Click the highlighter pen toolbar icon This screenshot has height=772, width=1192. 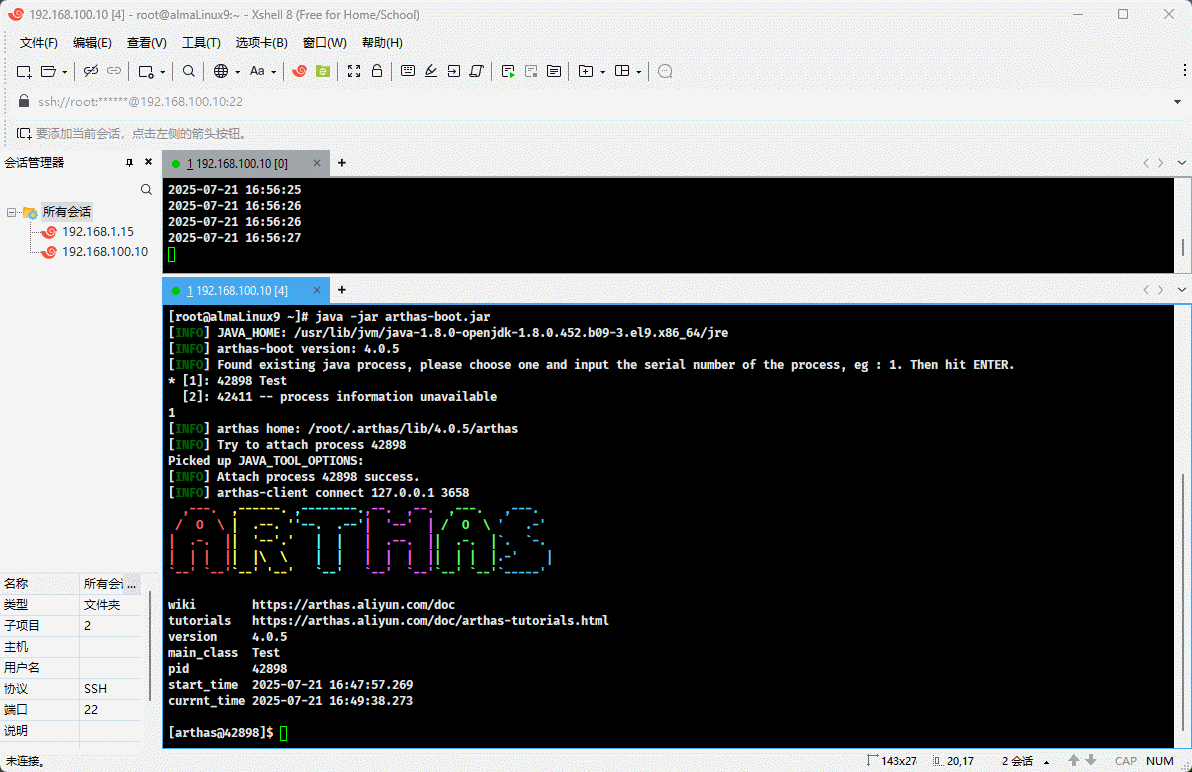[x=430, y=71]
